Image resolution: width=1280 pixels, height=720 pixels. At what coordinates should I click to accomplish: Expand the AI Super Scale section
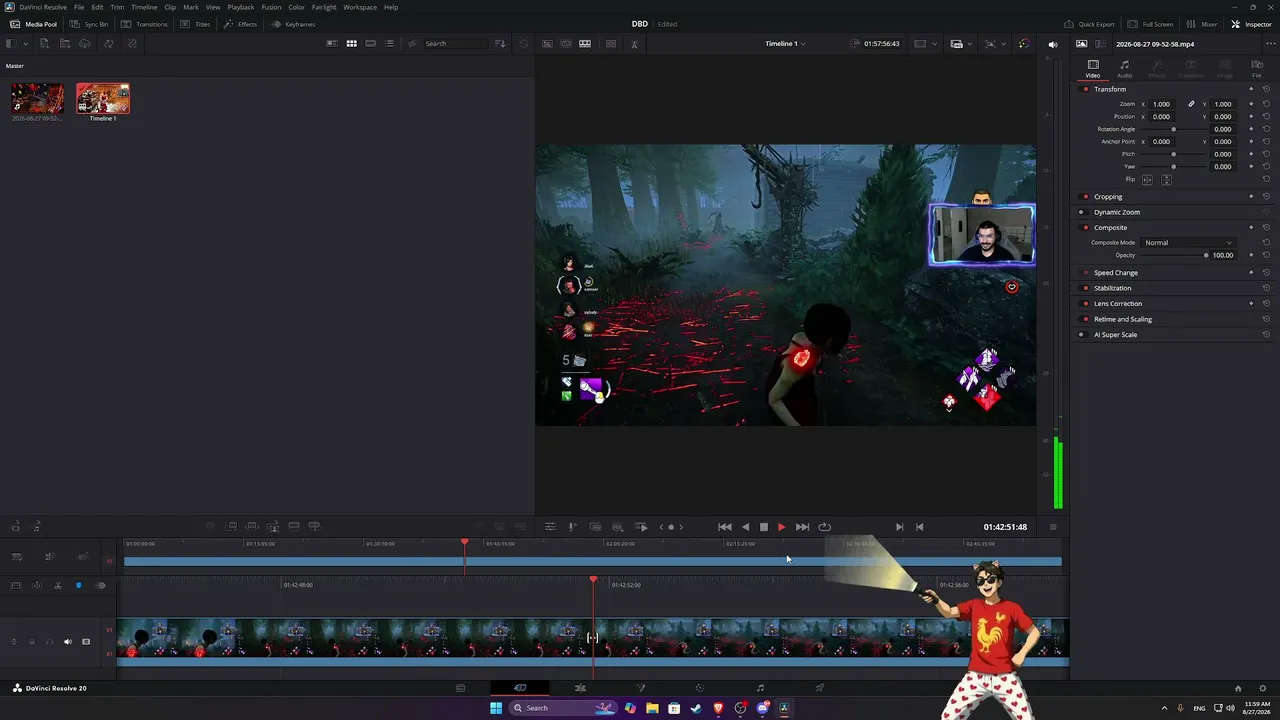(1115, 335)
